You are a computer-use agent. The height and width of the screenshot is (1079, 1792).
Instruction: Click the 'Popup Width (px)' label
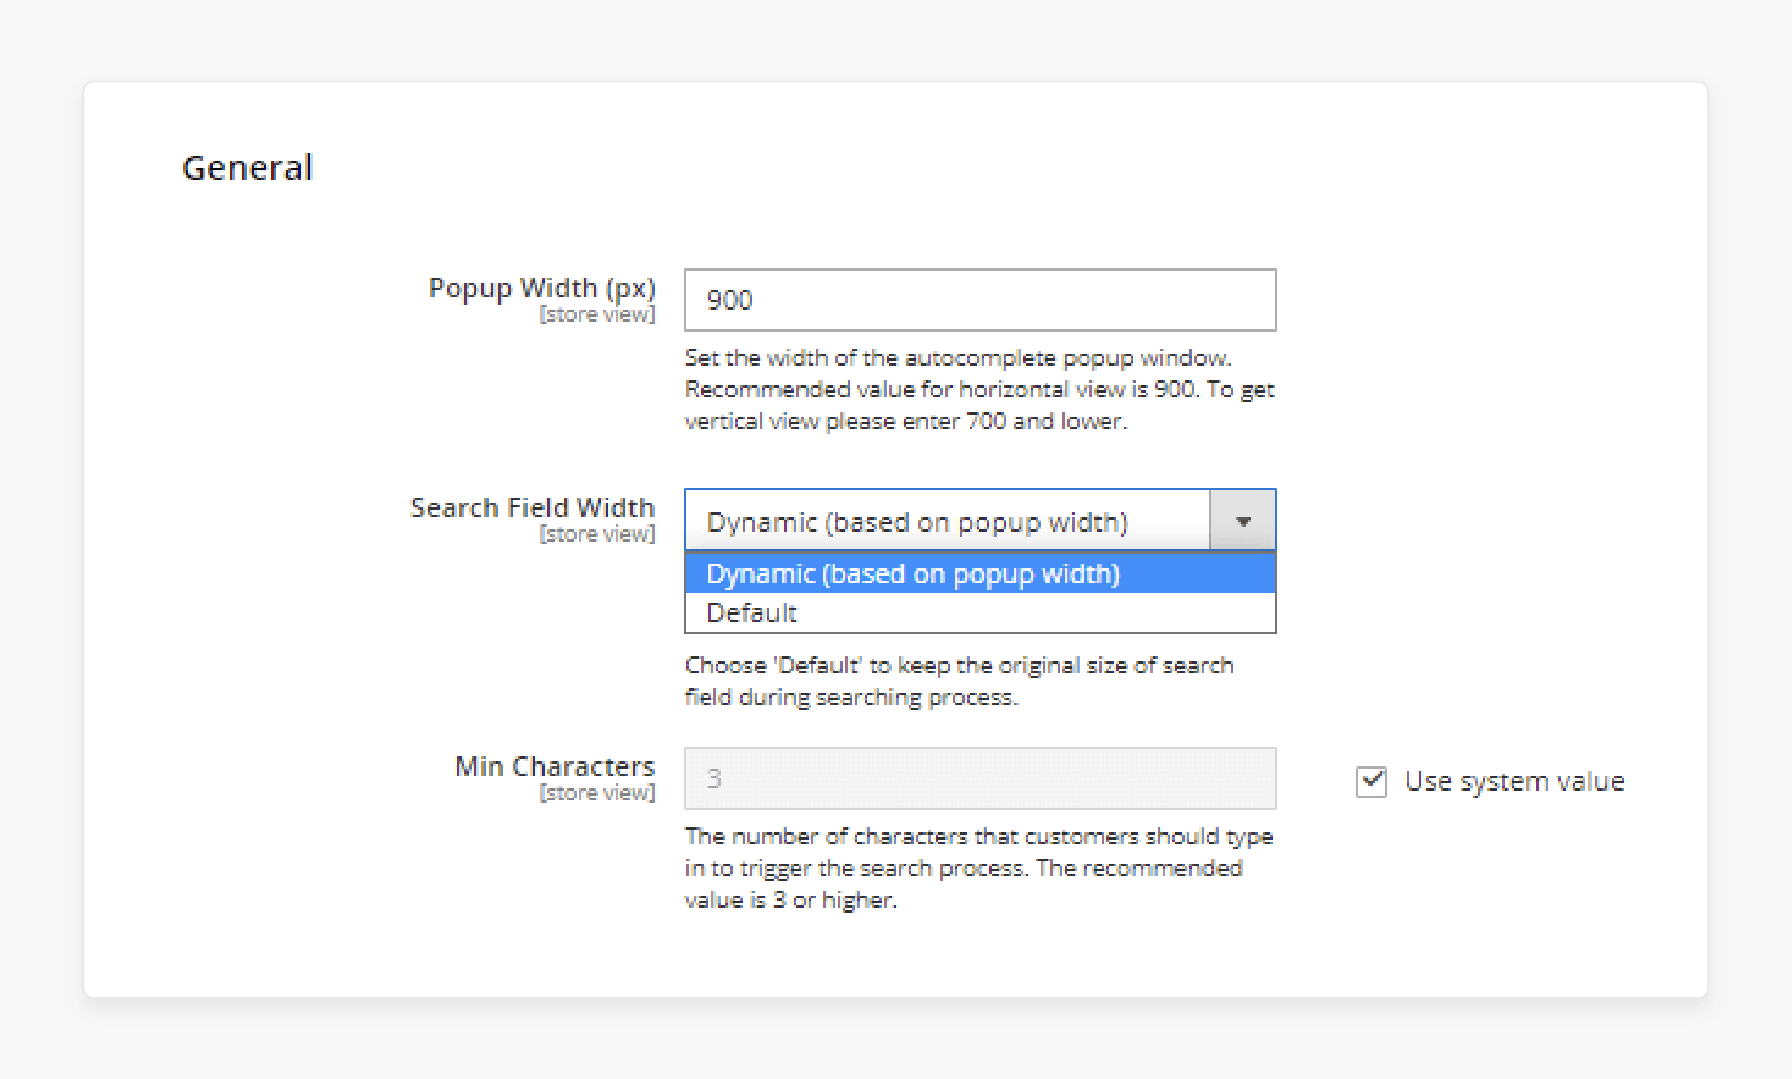point(542,288)
